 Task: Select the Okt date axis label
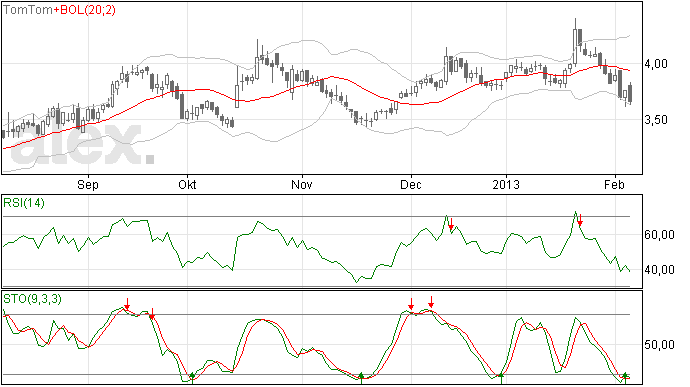pos(187,184)
